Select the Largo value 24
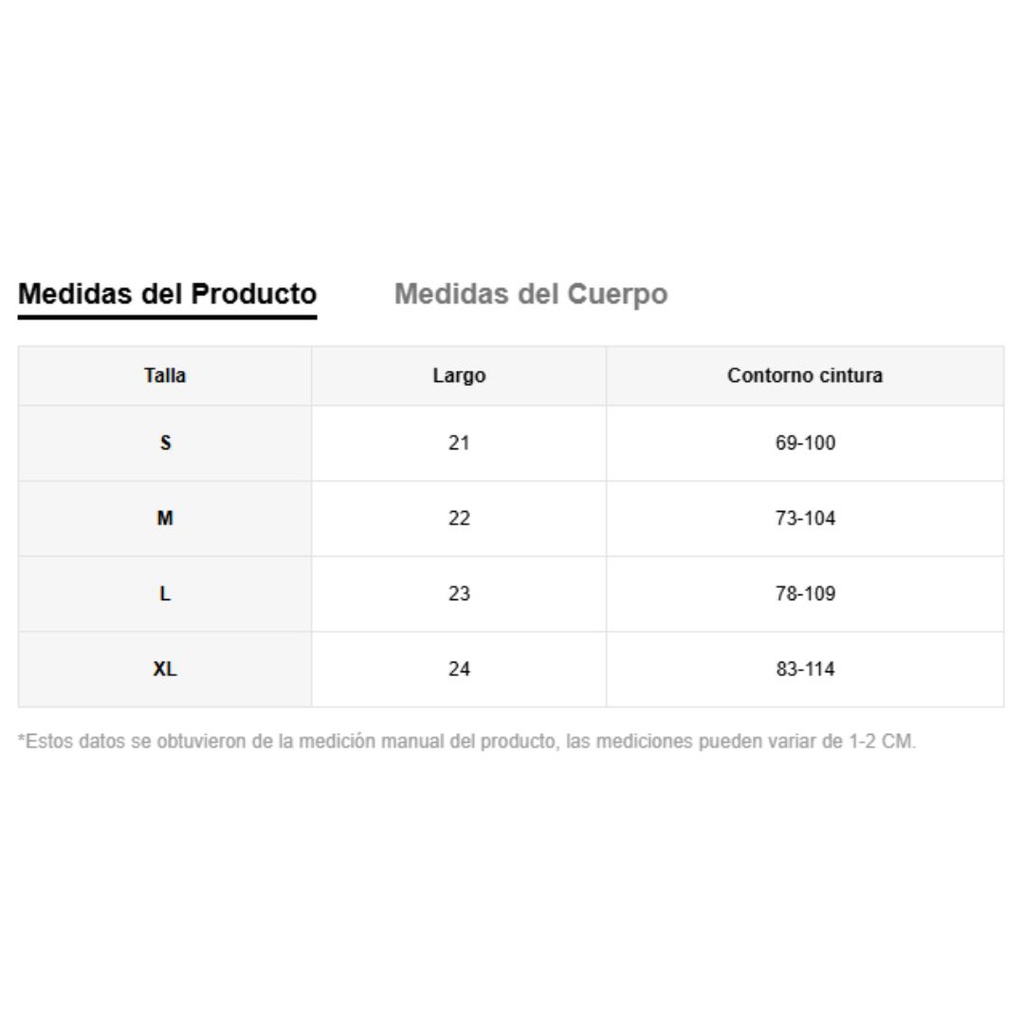Viewport: 1024px width, 1024px height. (459, 669)
